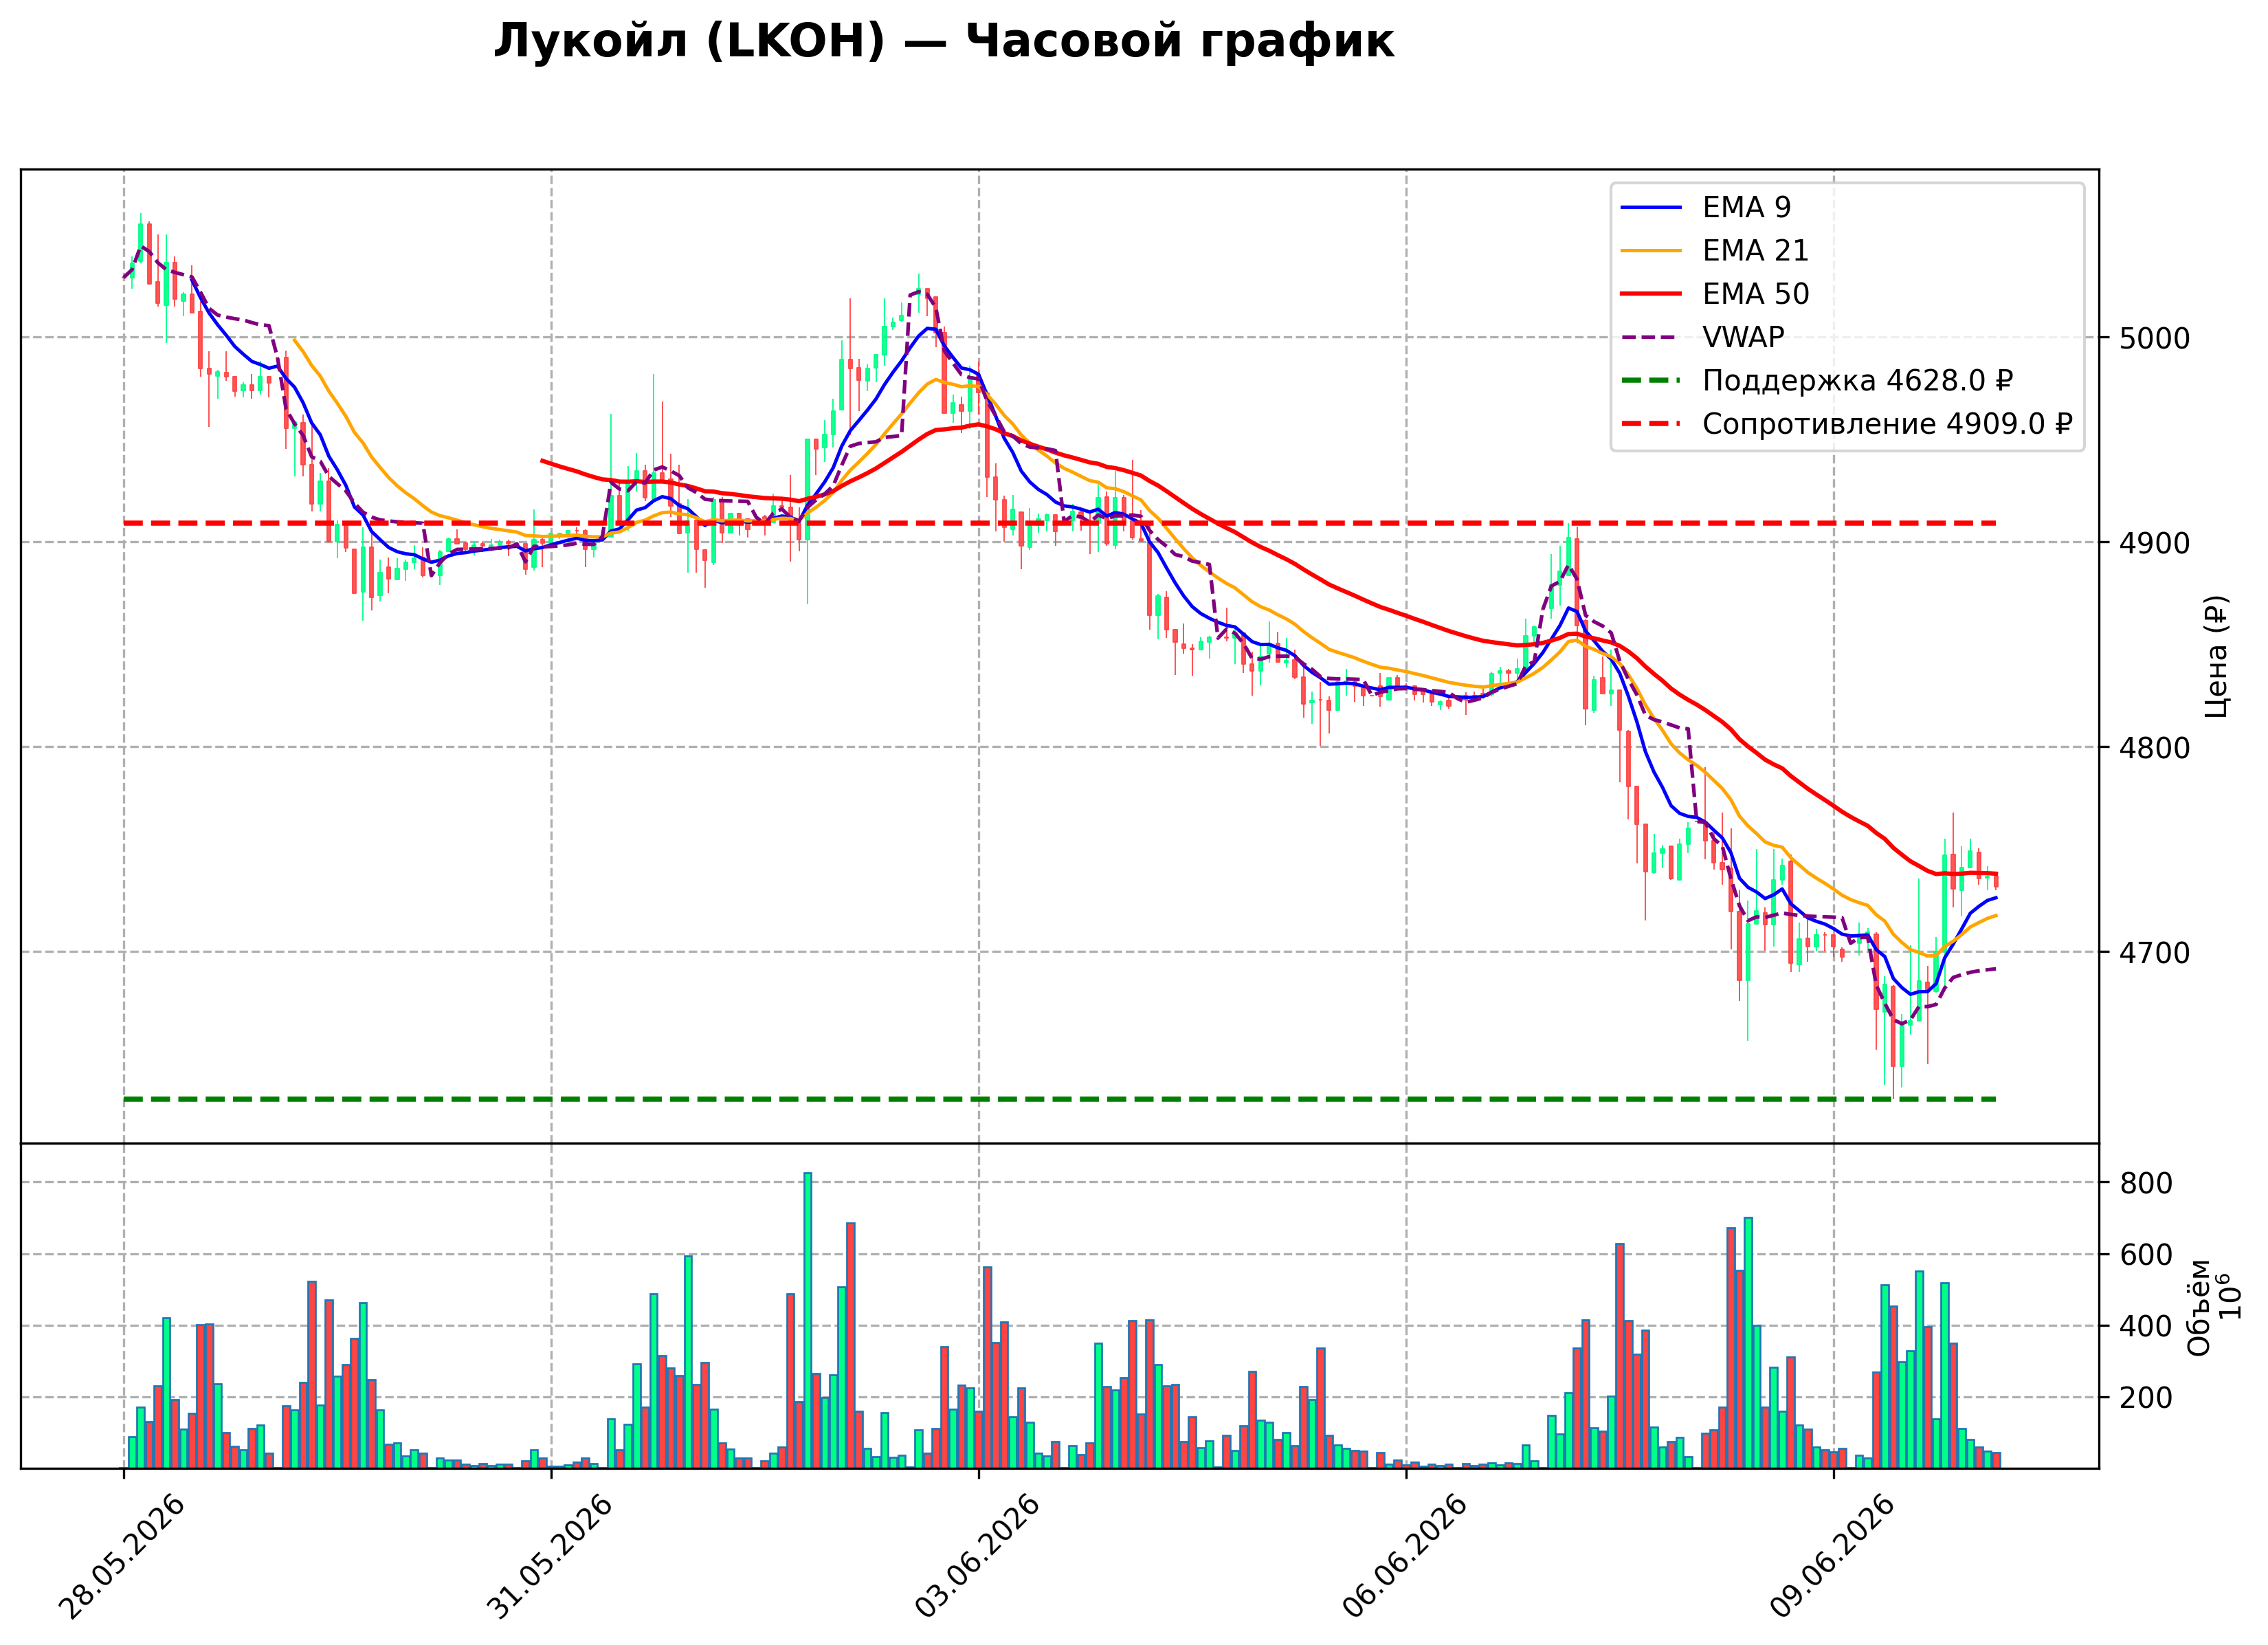Select the "EMA 50" legend label

click(x=1755, y=294)
